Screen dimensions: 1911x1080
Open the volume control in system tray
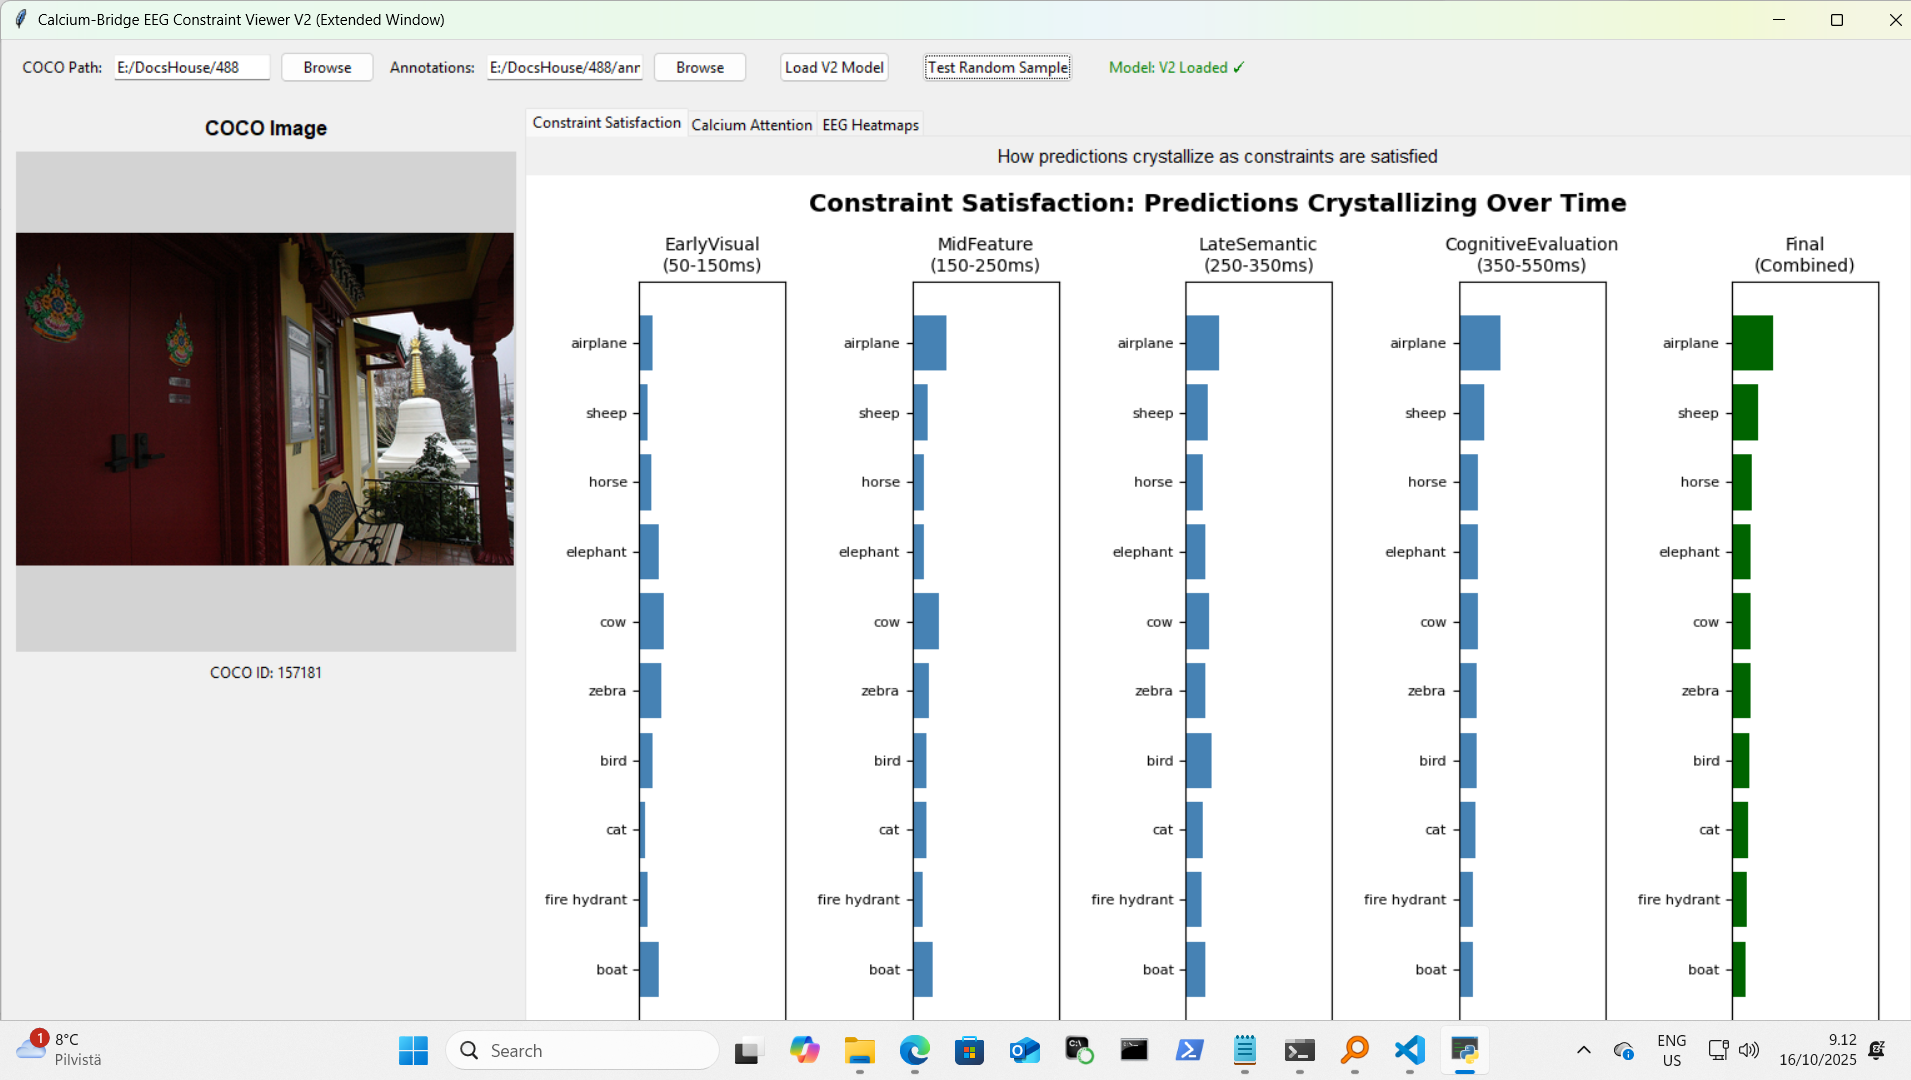(x=1749, y=1050)
